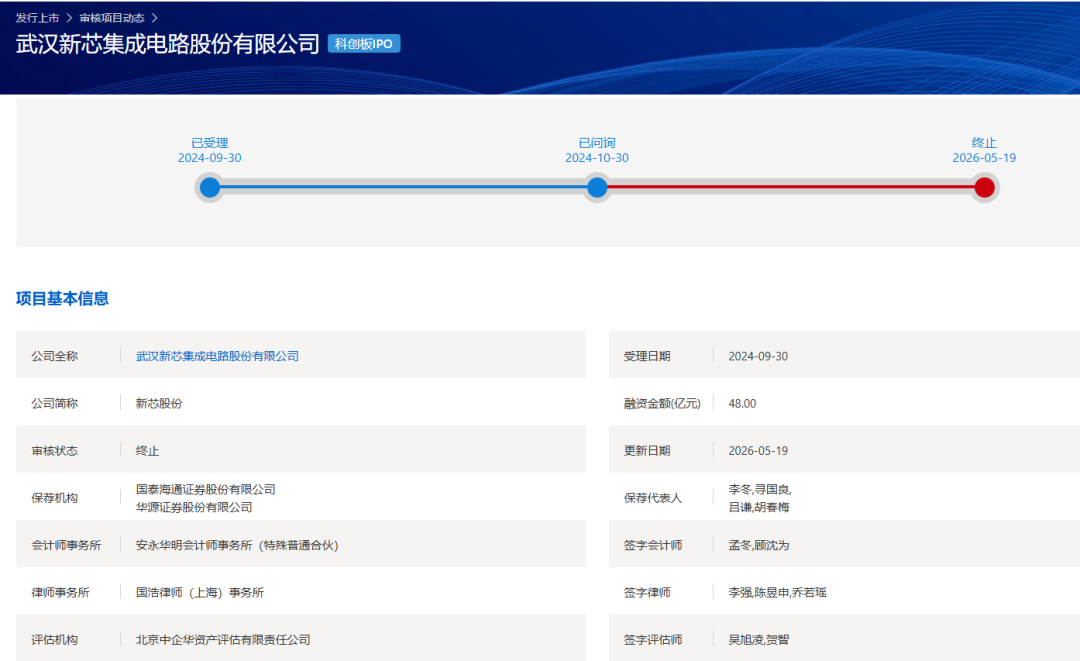This screenshot has width=1080, height=661.
Task: Click the 已受理 timeline node
Action: (210, 187)
